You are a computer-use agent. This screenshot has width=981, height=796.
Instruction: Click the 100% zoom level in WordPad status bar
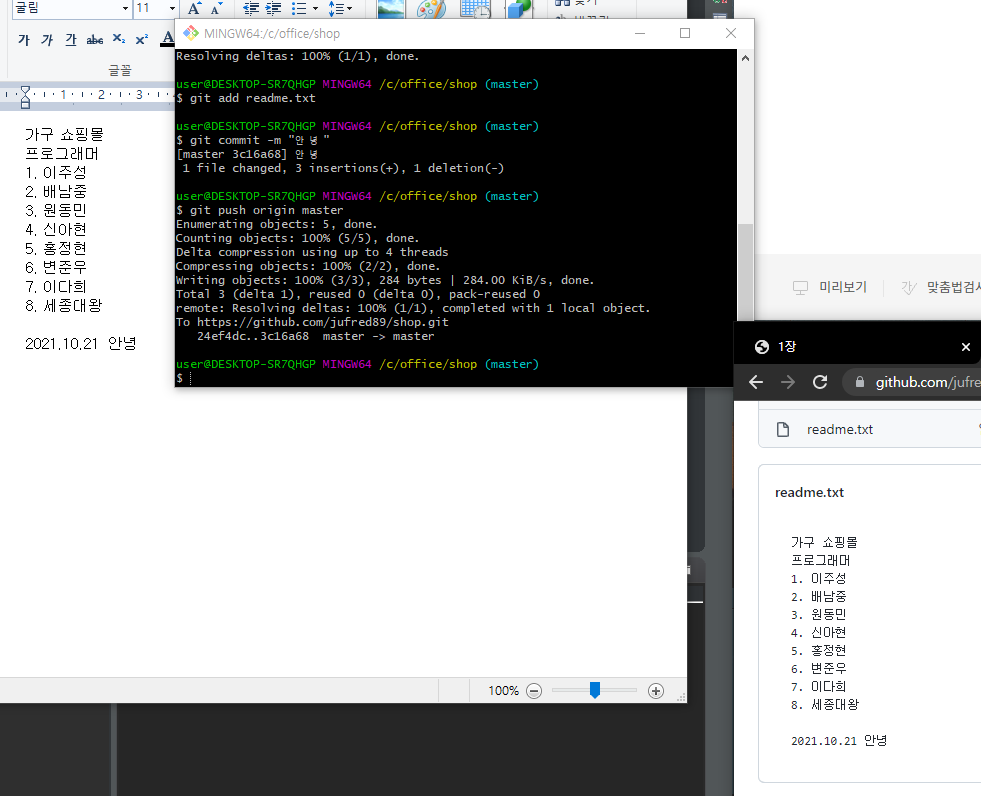click(x=504, y=691)
